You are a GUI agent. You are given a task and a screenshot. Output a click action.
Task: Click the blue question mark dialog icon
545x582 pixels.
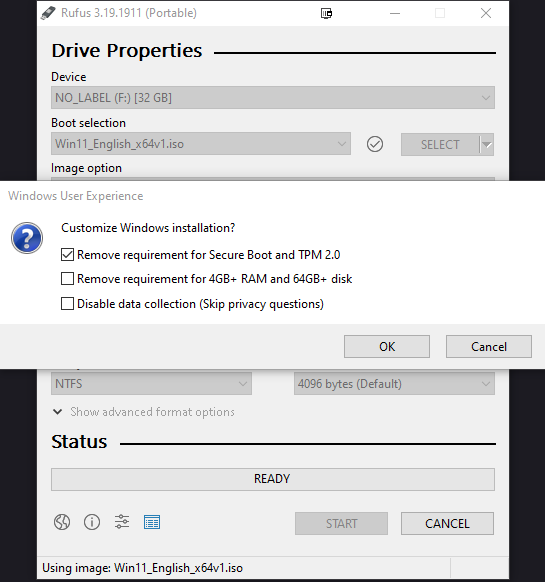[27, 238]
